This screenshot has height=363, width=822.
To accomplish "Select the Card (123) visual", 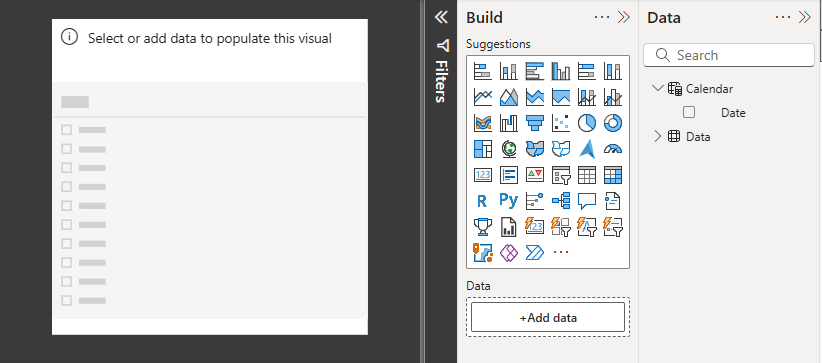I will coord(482,175).
